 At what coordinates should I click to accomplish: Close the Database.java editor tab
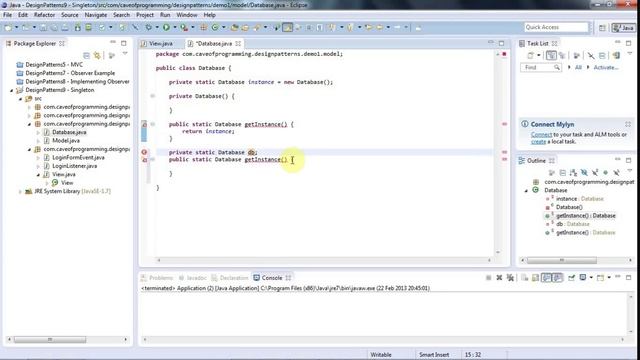238,43
